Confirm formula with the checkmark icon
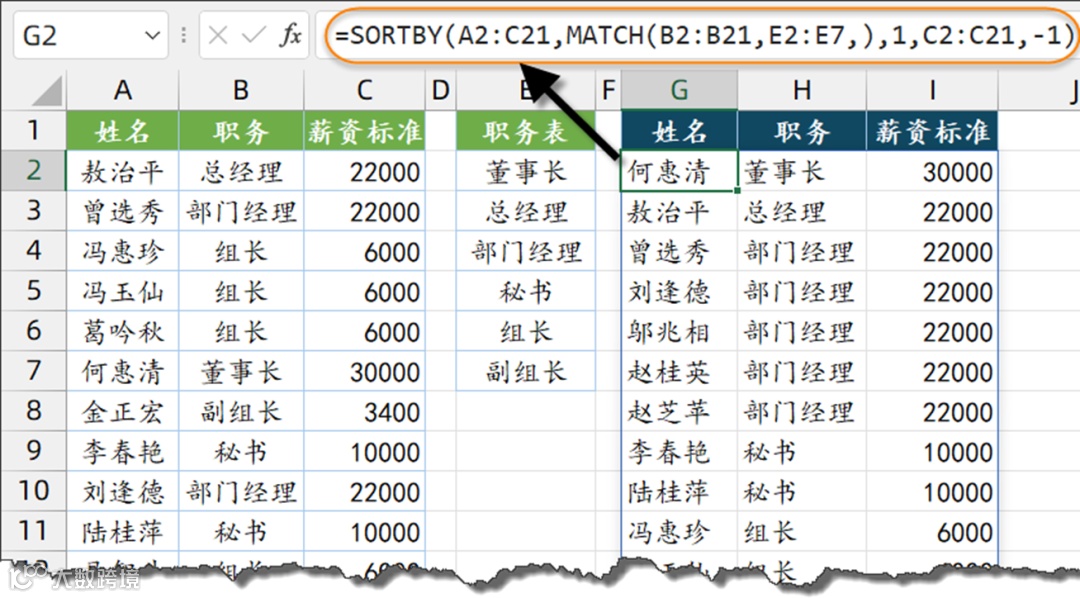Image resolution: width=1080 pixels, height=598 pixels. (x=253, y=35)
